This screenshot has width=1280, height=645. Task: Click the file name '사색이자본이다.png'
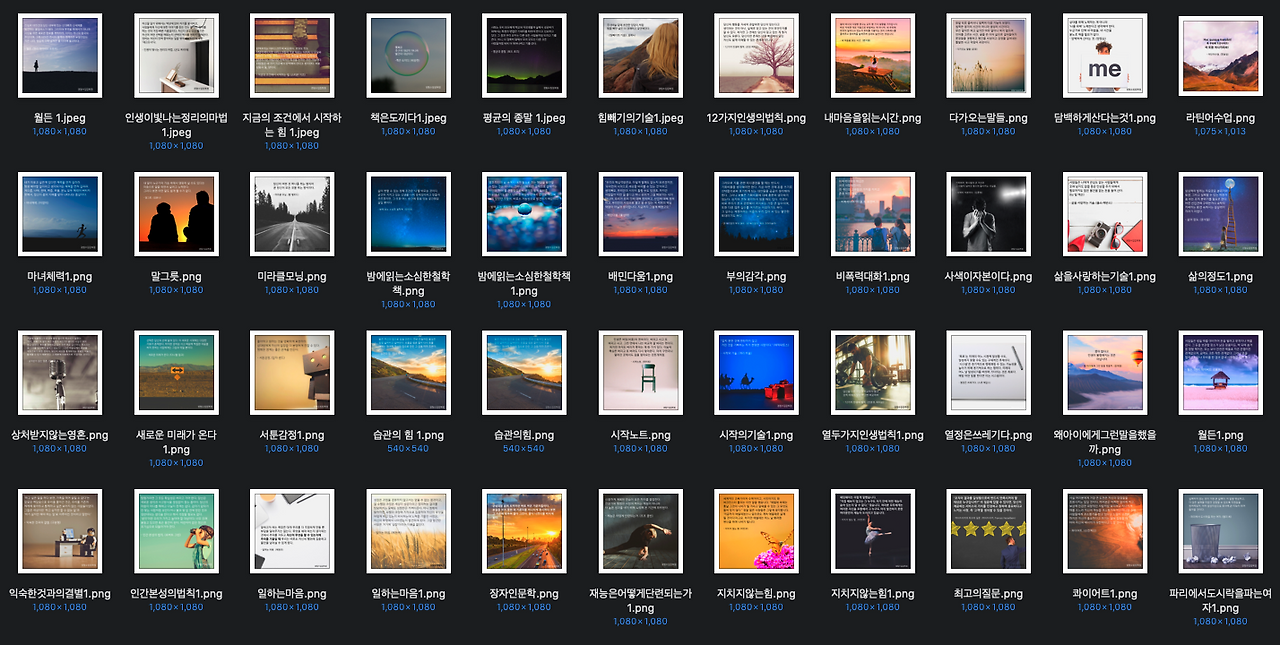[988, 277]
